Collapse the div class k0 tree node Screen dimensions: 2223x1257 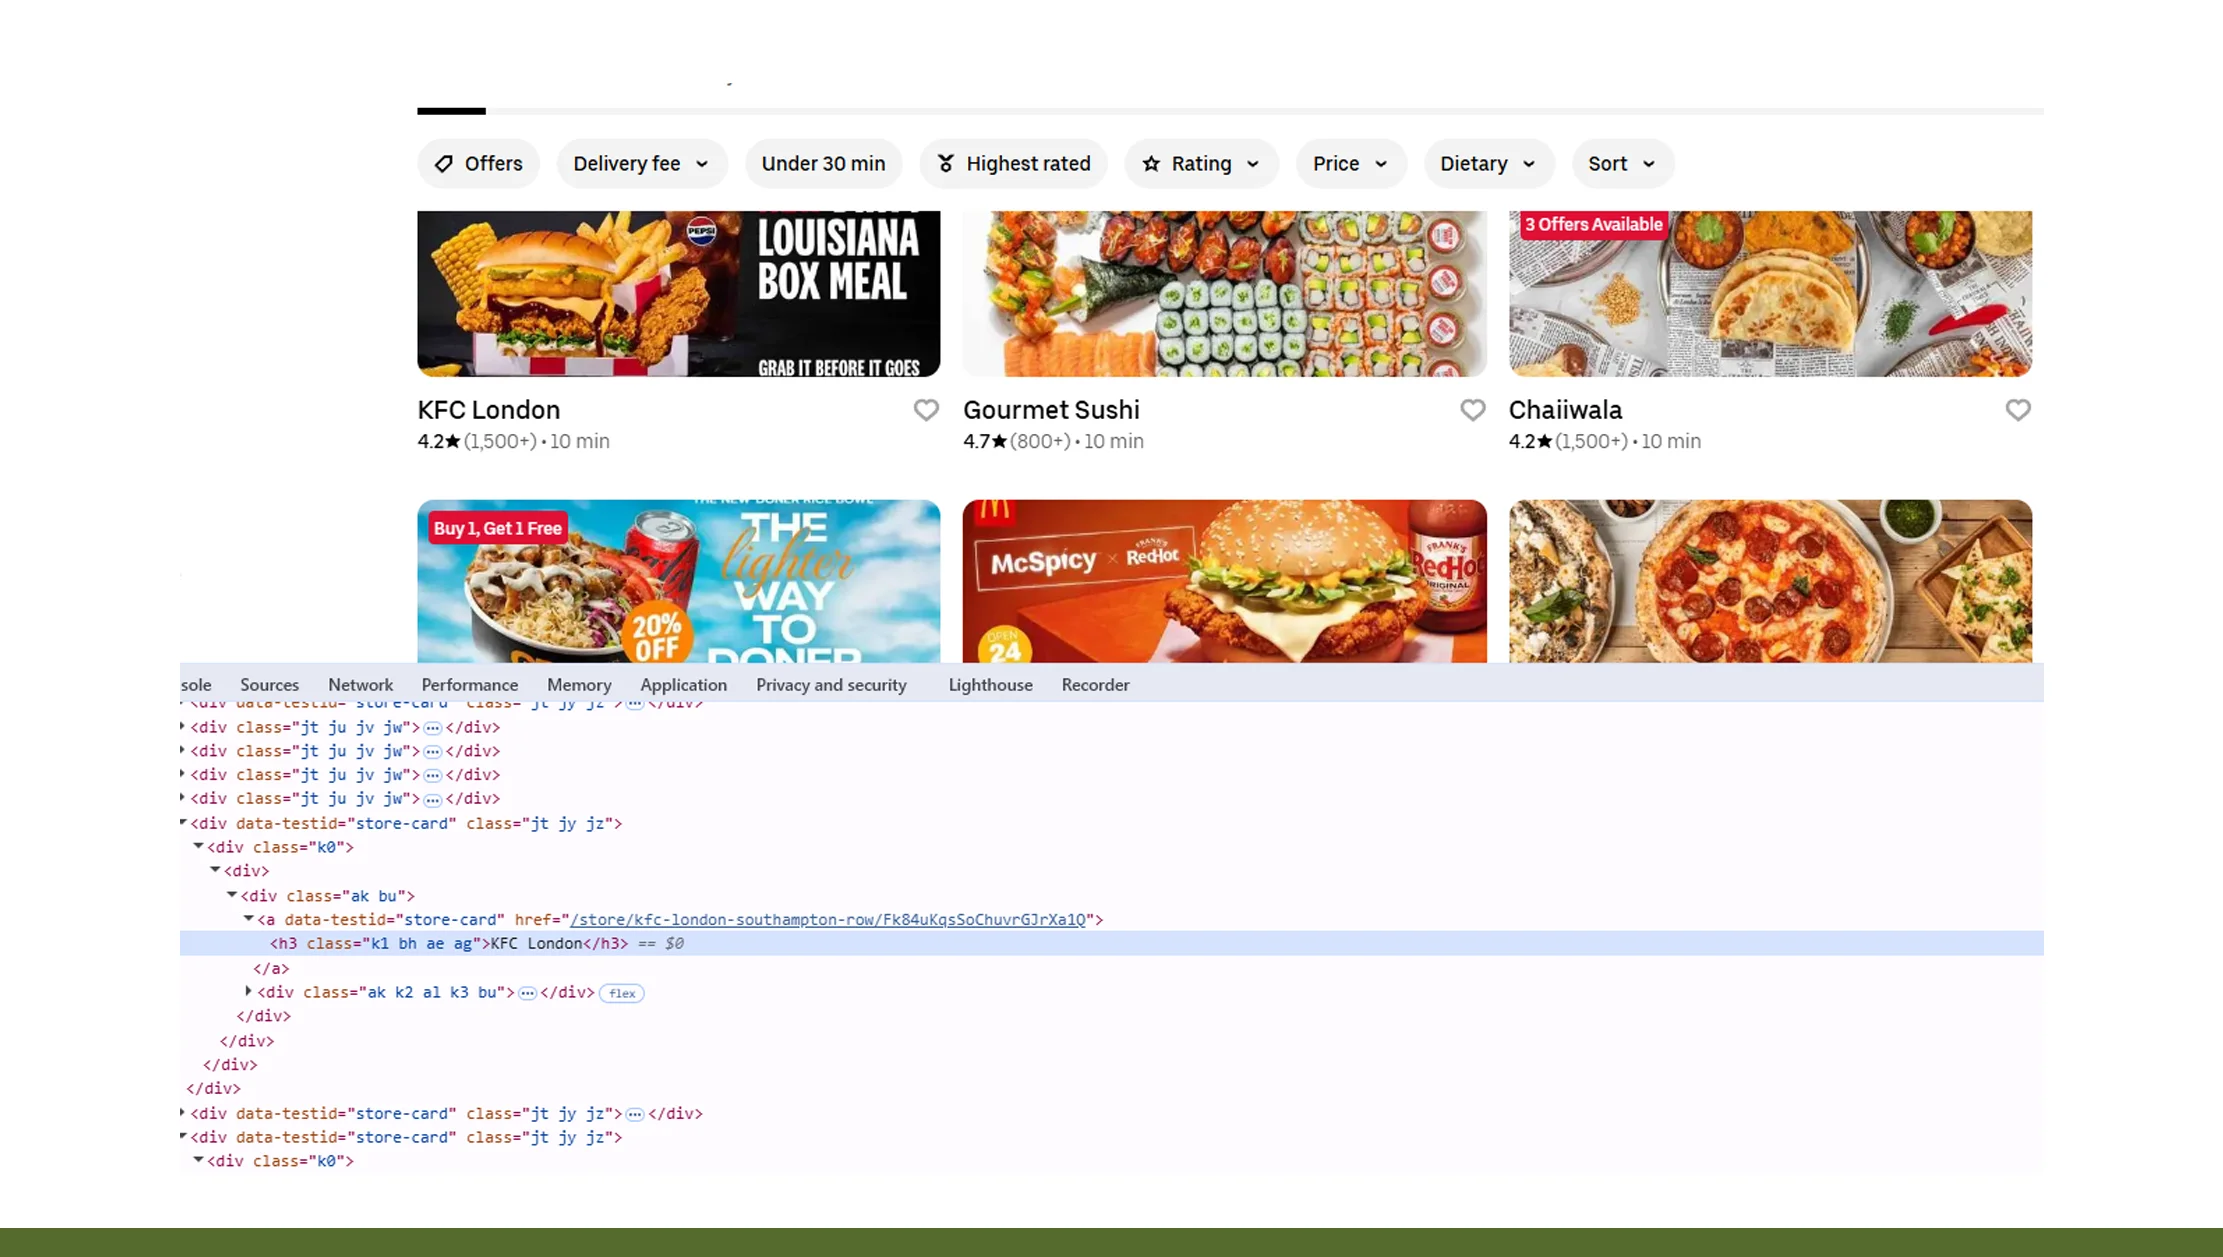tap(198, 847)
